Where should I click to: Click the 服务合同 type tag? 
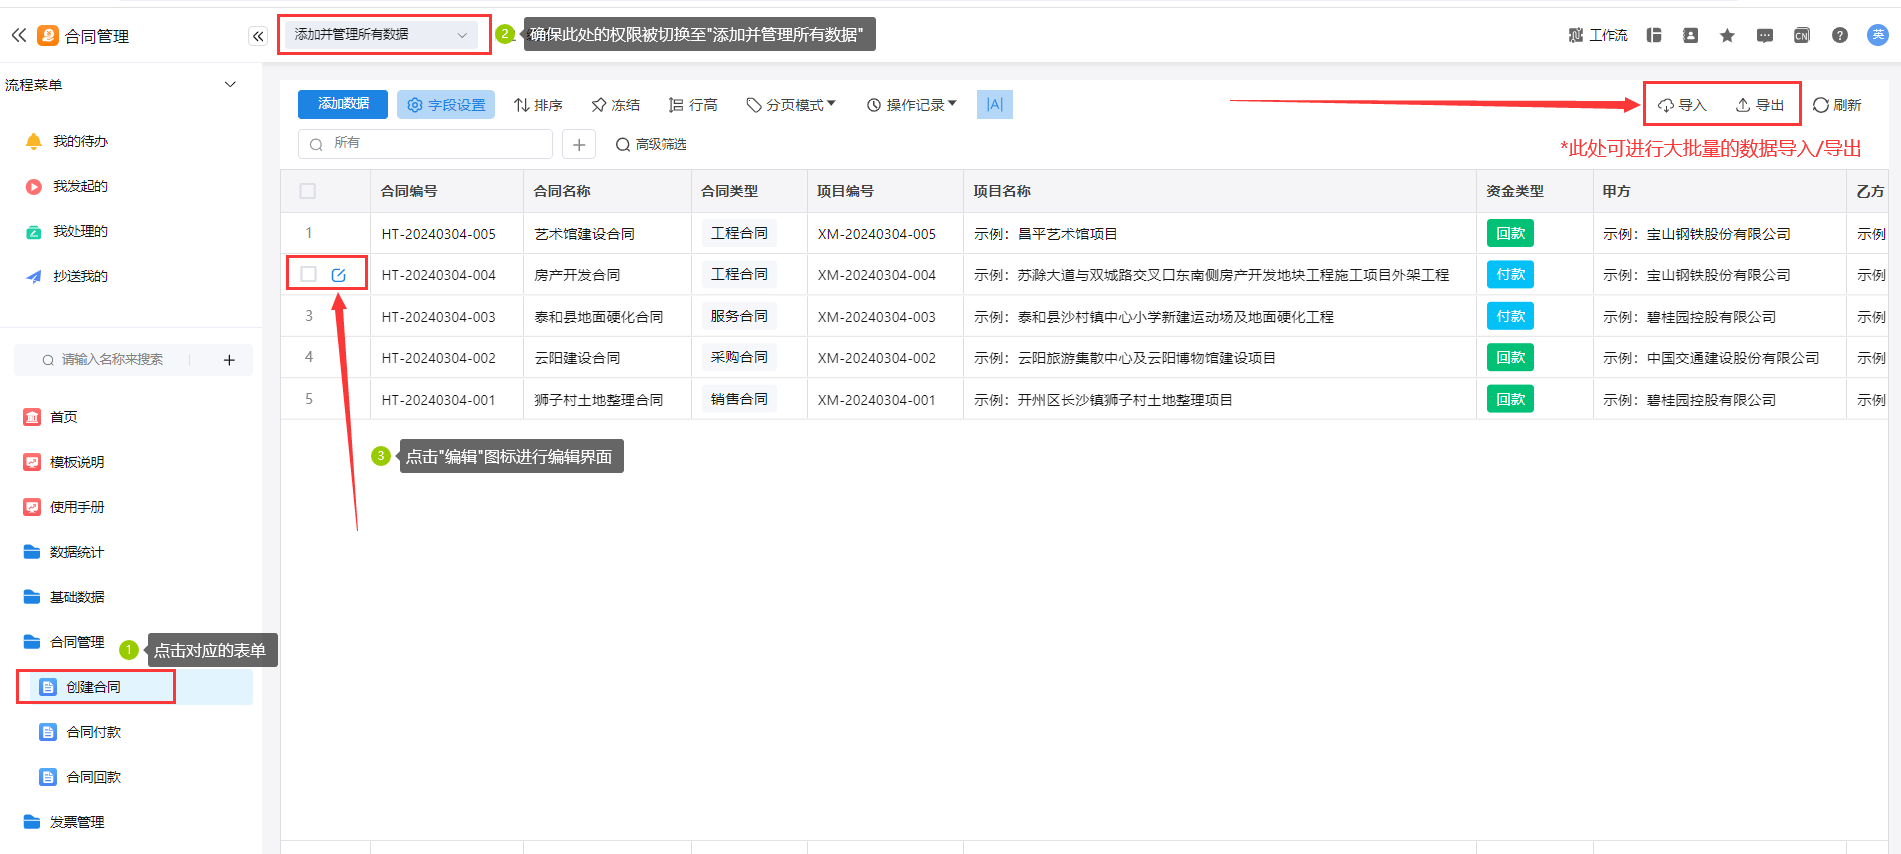pos(739,316)
